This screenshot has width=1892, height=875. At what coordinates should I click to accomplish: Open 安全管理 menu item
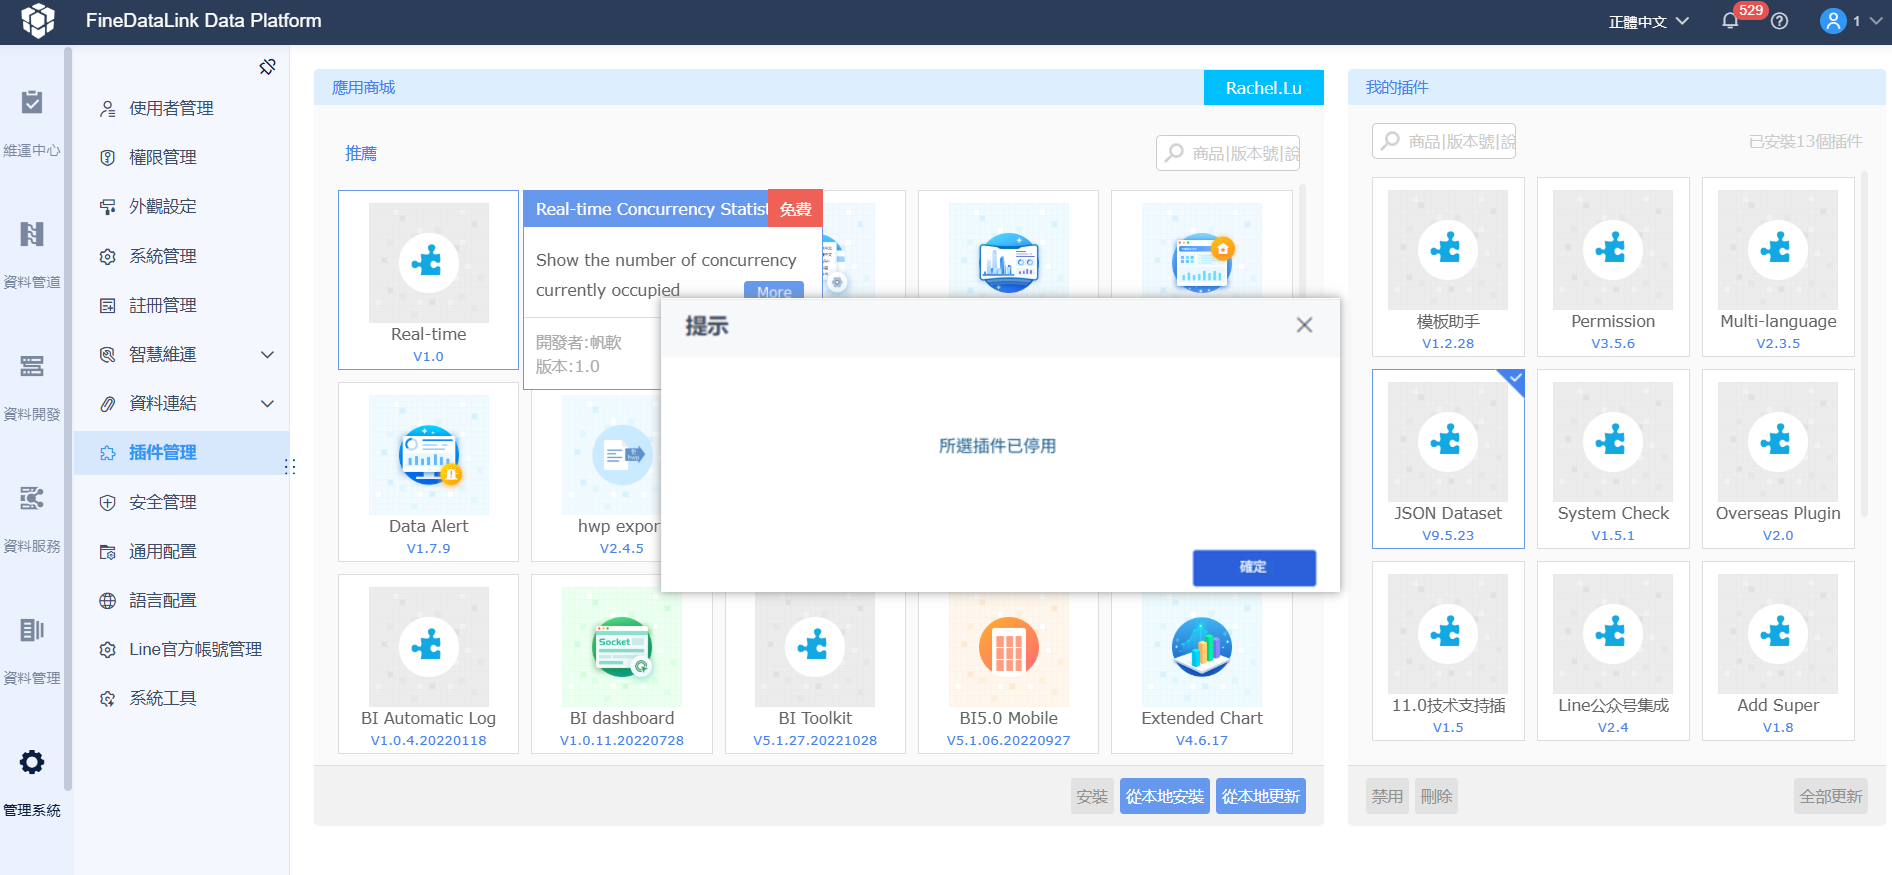pos(181,502)
